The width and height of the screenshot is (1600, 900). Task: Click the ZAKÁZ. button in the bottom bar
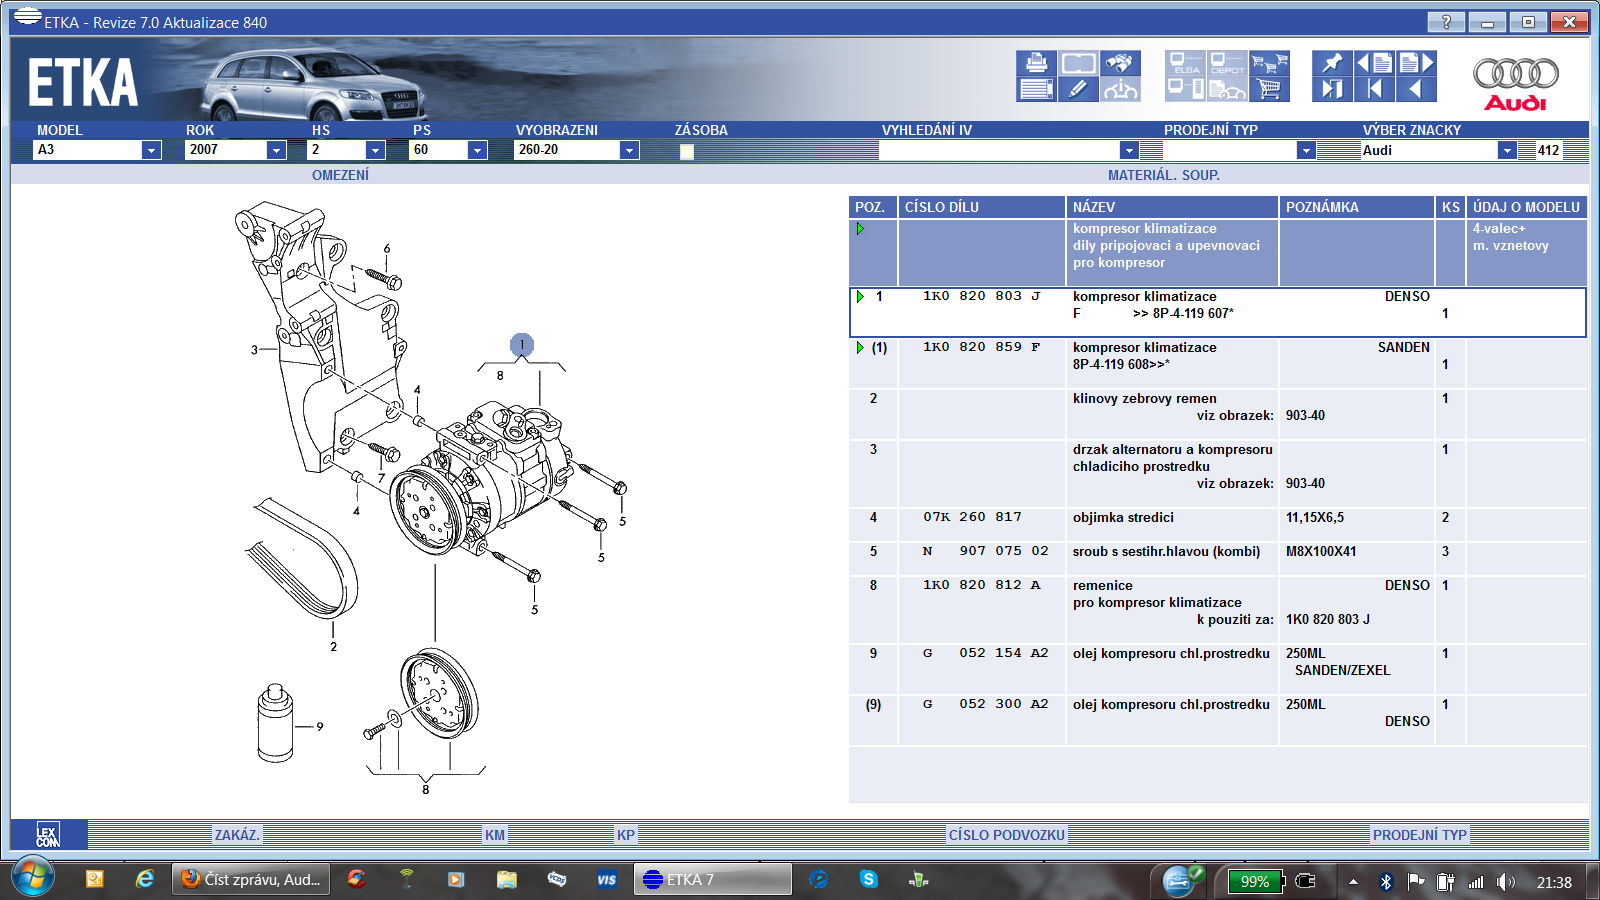237,835
